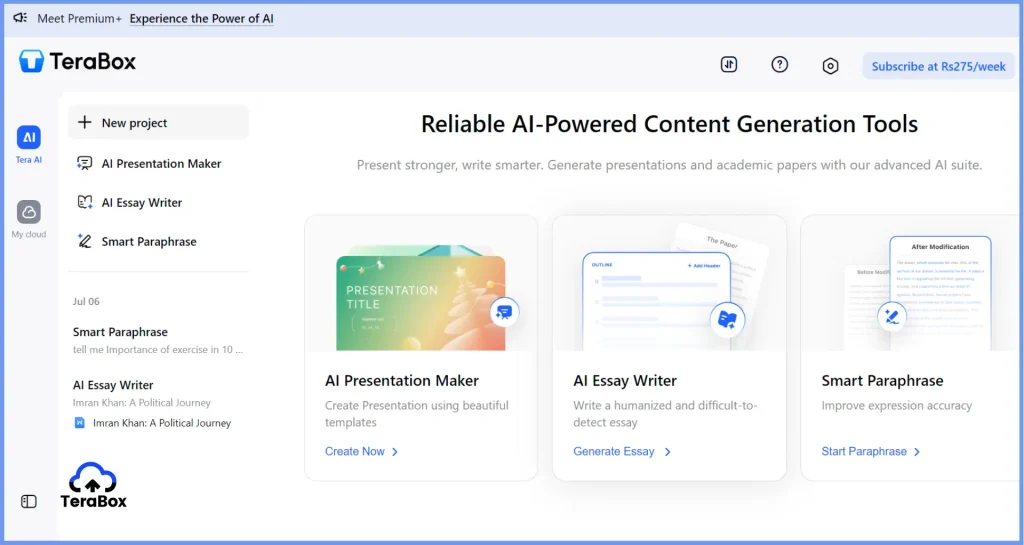Start a New project
Image resolution: width=1024 pixels, height=545 pixels.
(x=158, y=122)
